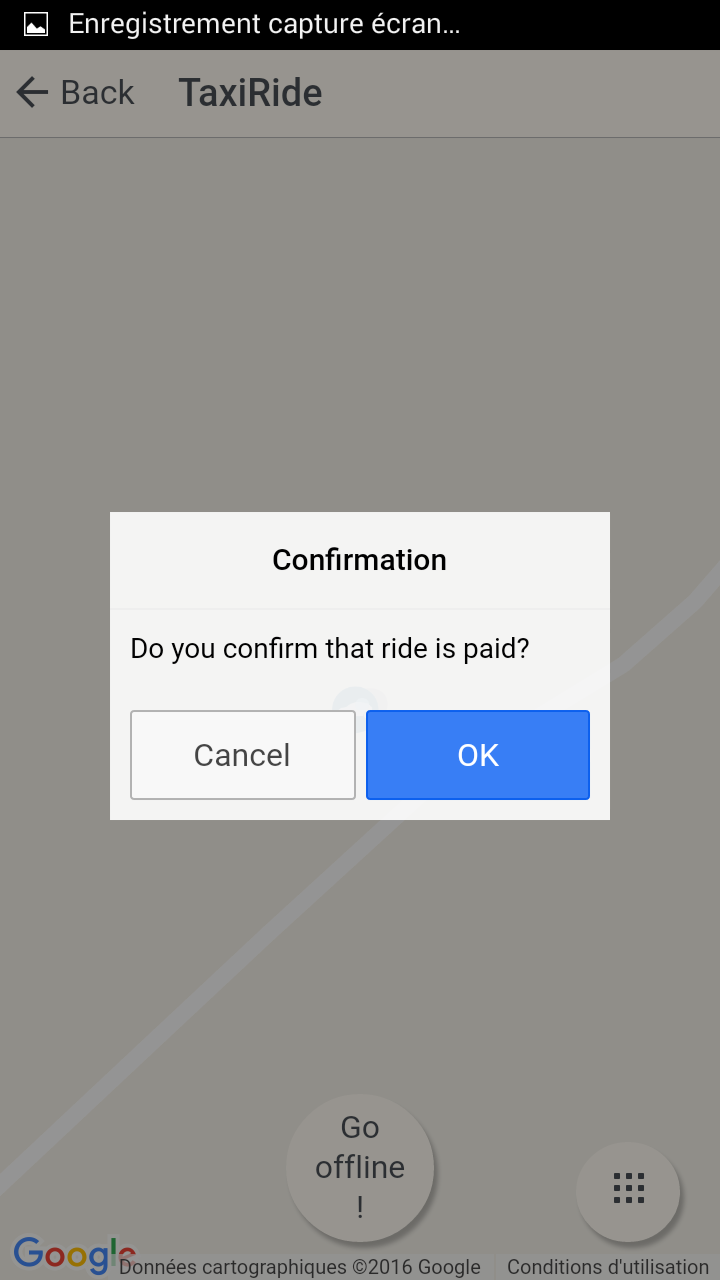Click the "Données cartographiques ©2016 Google" text

pyautogui.click(x=300, y=1267)
